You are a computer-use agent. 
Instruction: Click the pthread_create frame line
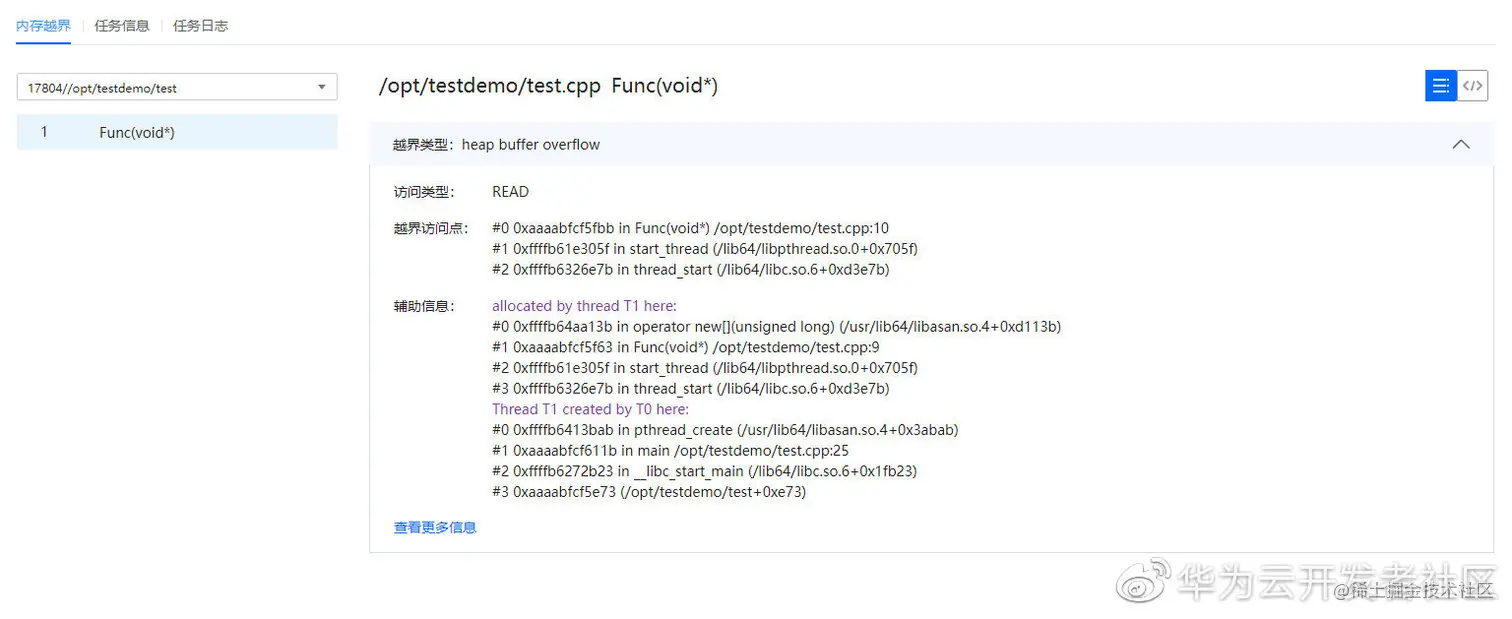[725, 430]
